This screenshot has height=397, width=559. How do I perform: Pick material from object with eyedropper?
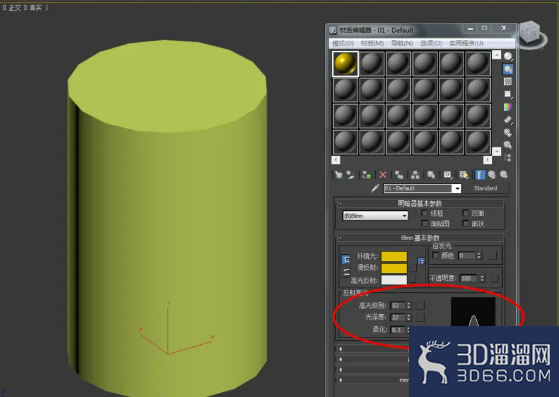click(375, 188)
